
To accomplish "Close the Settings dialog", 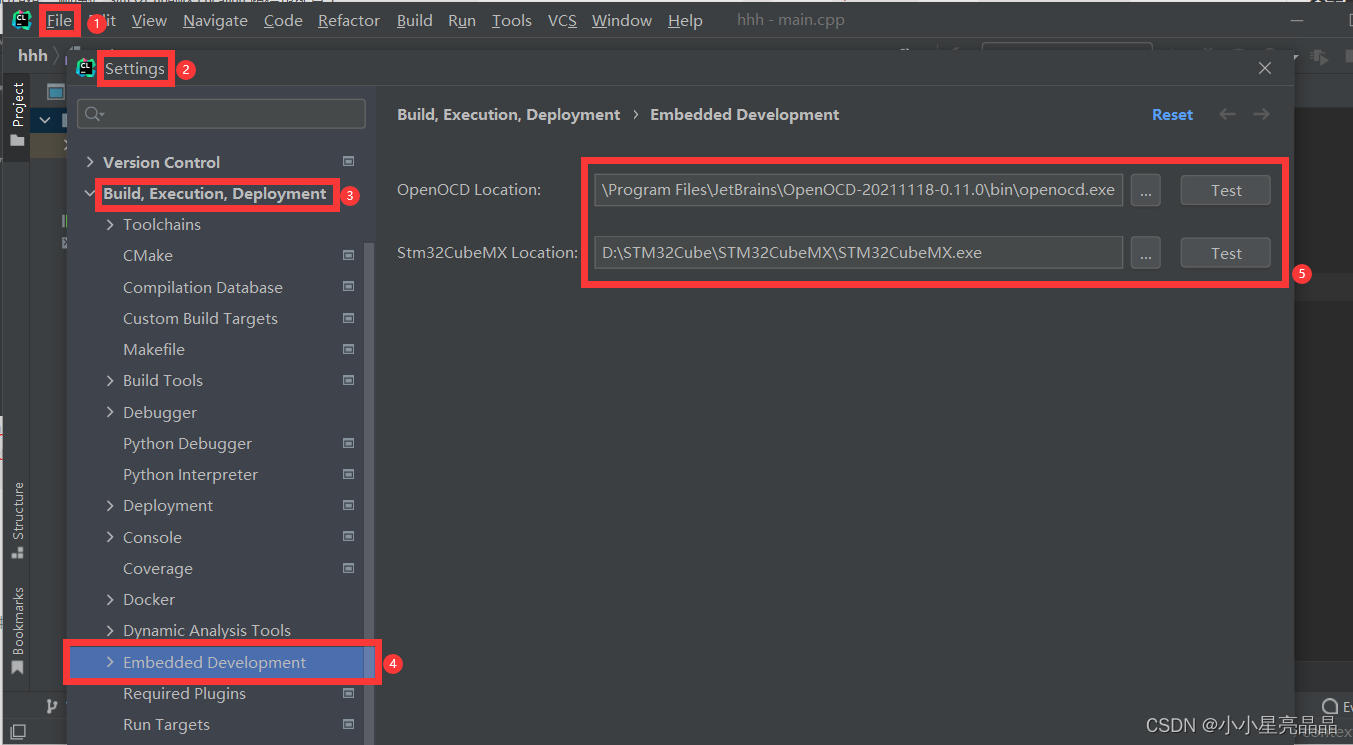I will 1265,68.
